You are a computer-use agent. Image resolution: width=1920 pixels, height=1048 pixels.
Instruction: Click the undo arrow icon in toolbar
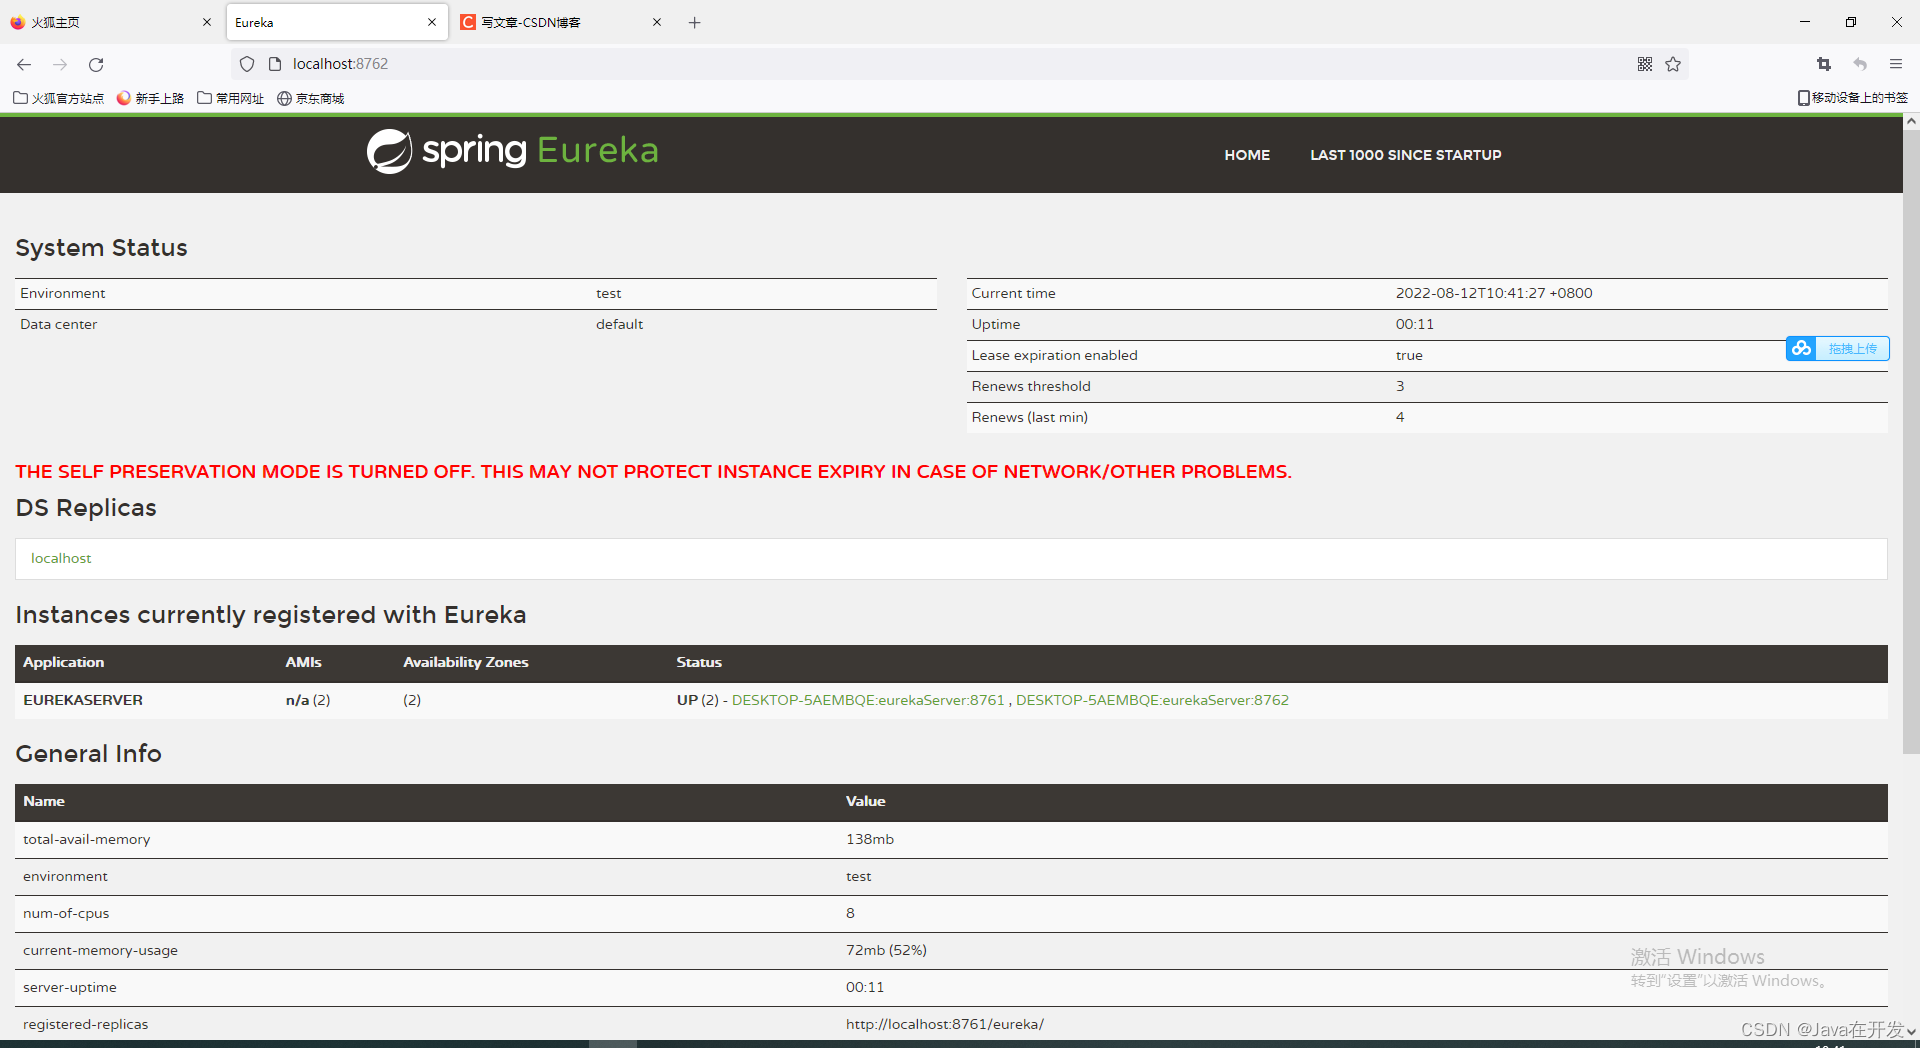click(x=1860, y=64)
